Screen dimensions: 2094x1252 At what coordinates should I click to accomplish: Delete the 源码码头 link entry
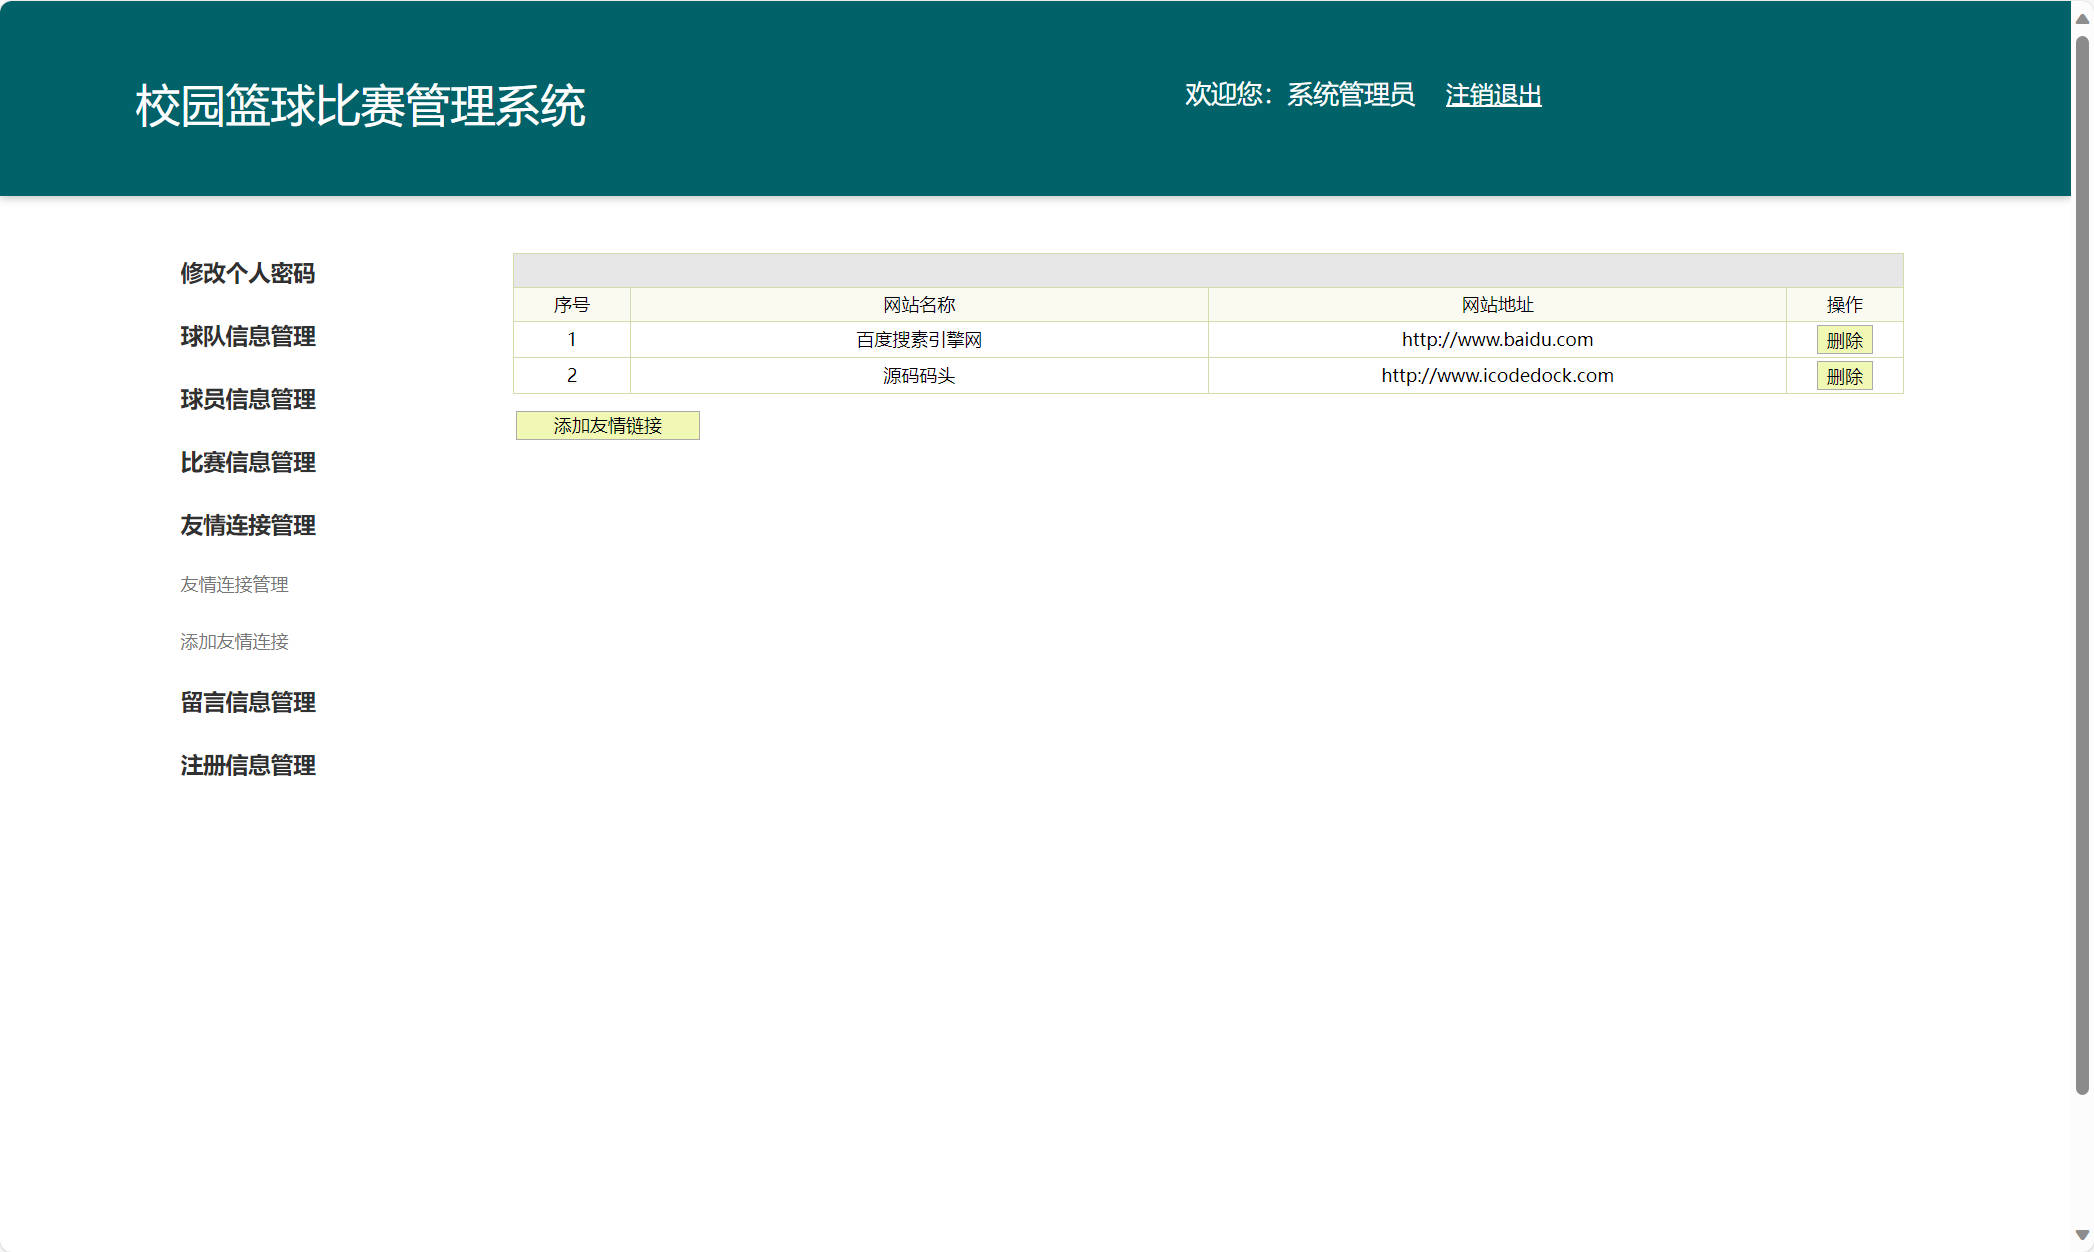[1844, 376]
